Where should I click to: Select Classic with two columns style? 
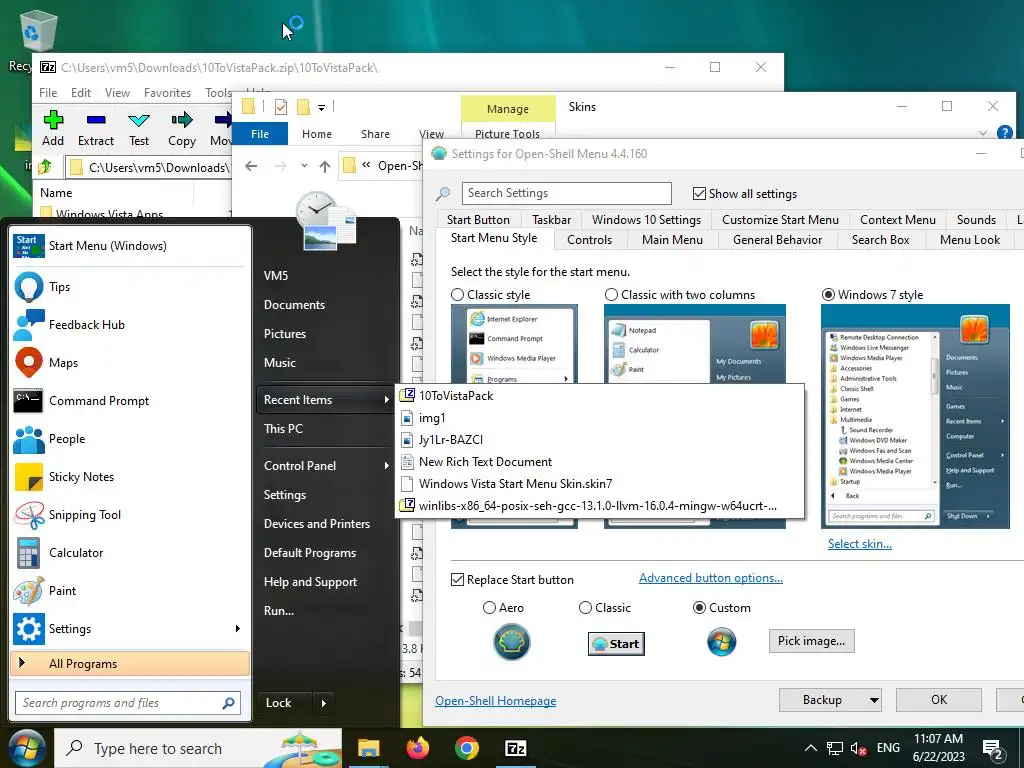(611, 295)
